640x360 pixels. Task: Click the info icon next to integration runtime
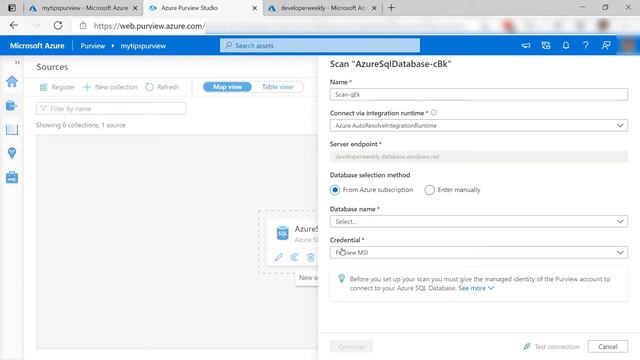coord(433,113)
